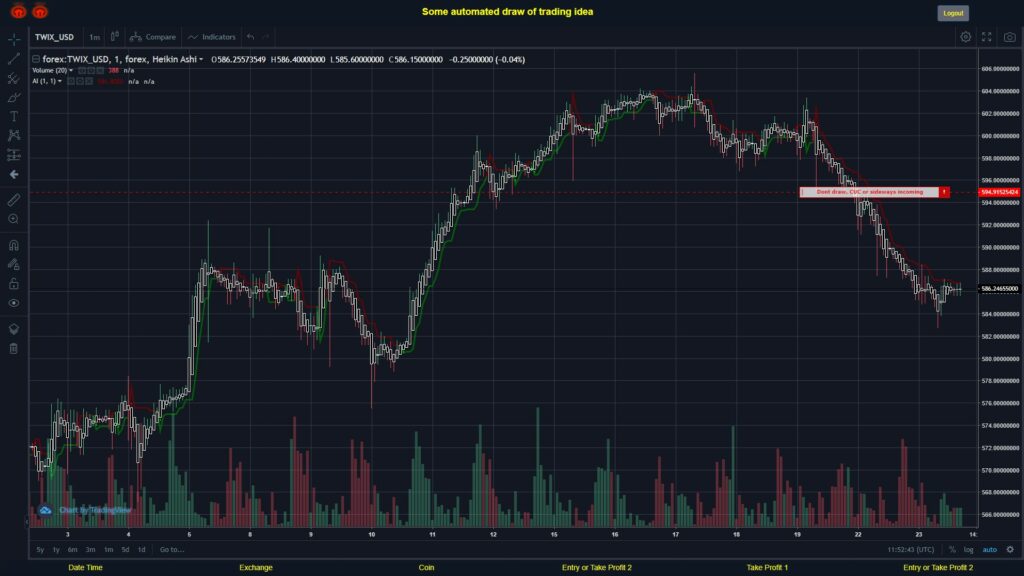This screenshot has width=1024, height=576.
Task: Open the 1m interval dropdown
Action: coord(95,37)
